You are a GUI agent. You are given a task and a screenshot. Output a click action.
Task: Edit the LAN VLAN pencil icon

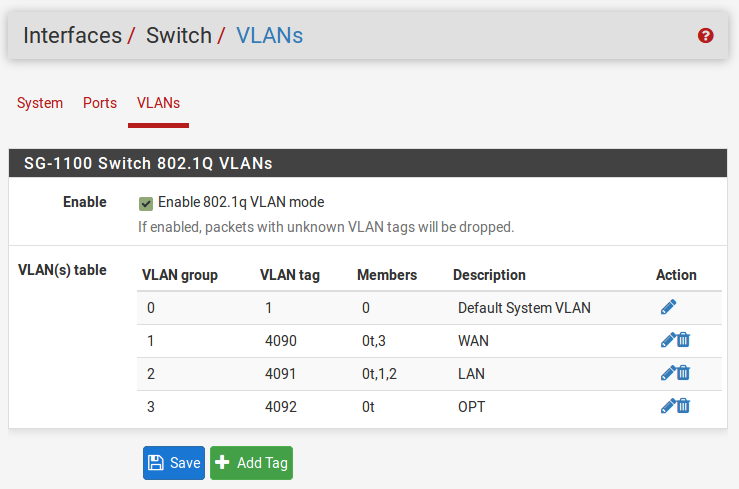click(x=668, y=373)
